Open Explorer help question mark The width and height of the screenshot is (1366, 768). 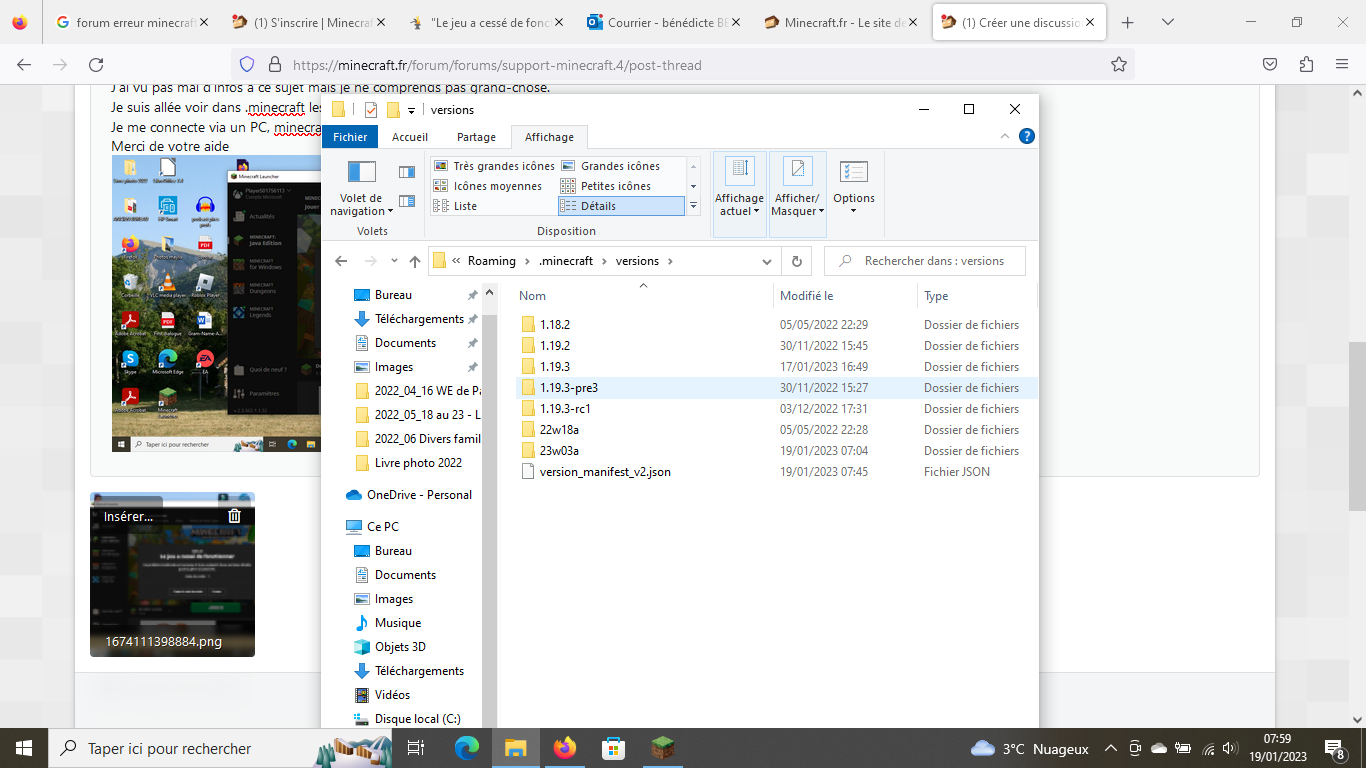click(x=1026, y=137)
